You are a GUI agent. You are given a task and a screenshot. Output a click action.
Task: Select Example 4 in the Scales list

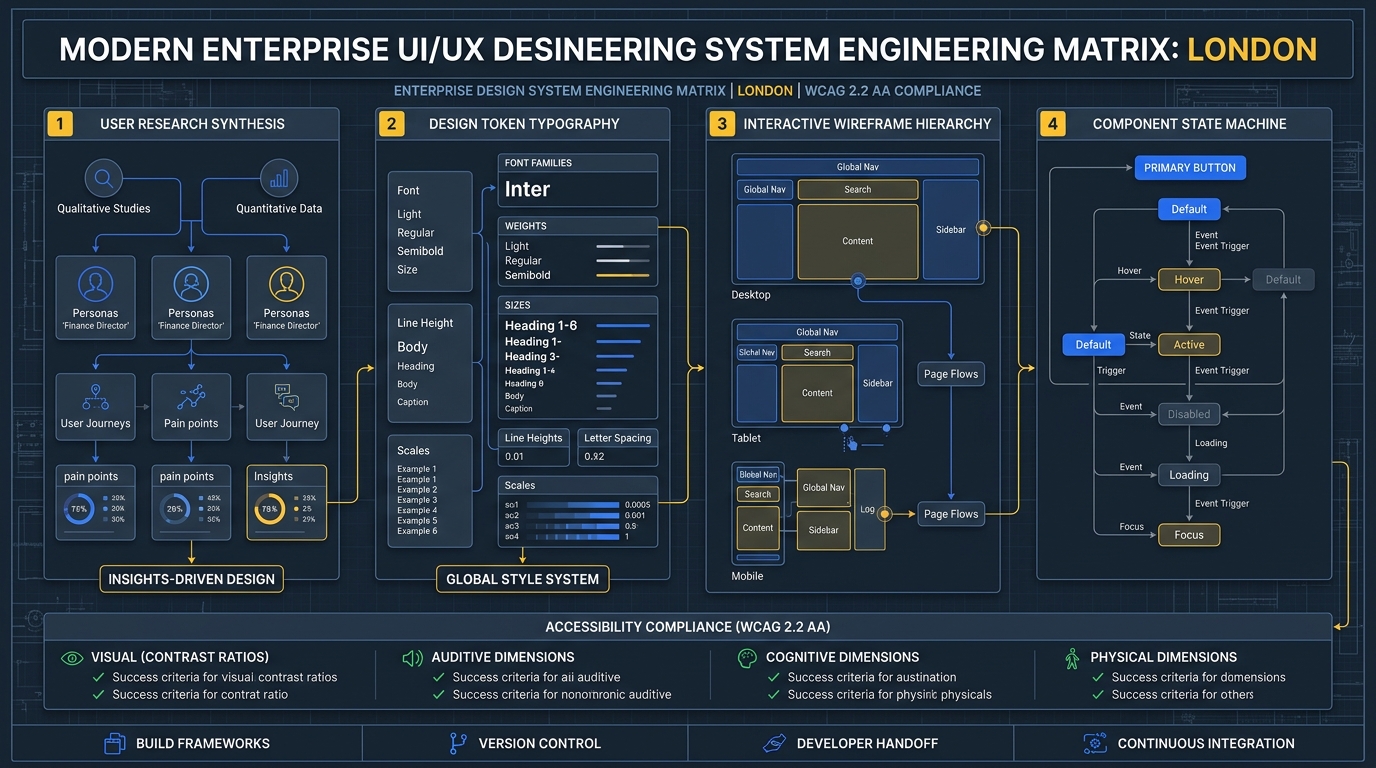tap(417, 510)
